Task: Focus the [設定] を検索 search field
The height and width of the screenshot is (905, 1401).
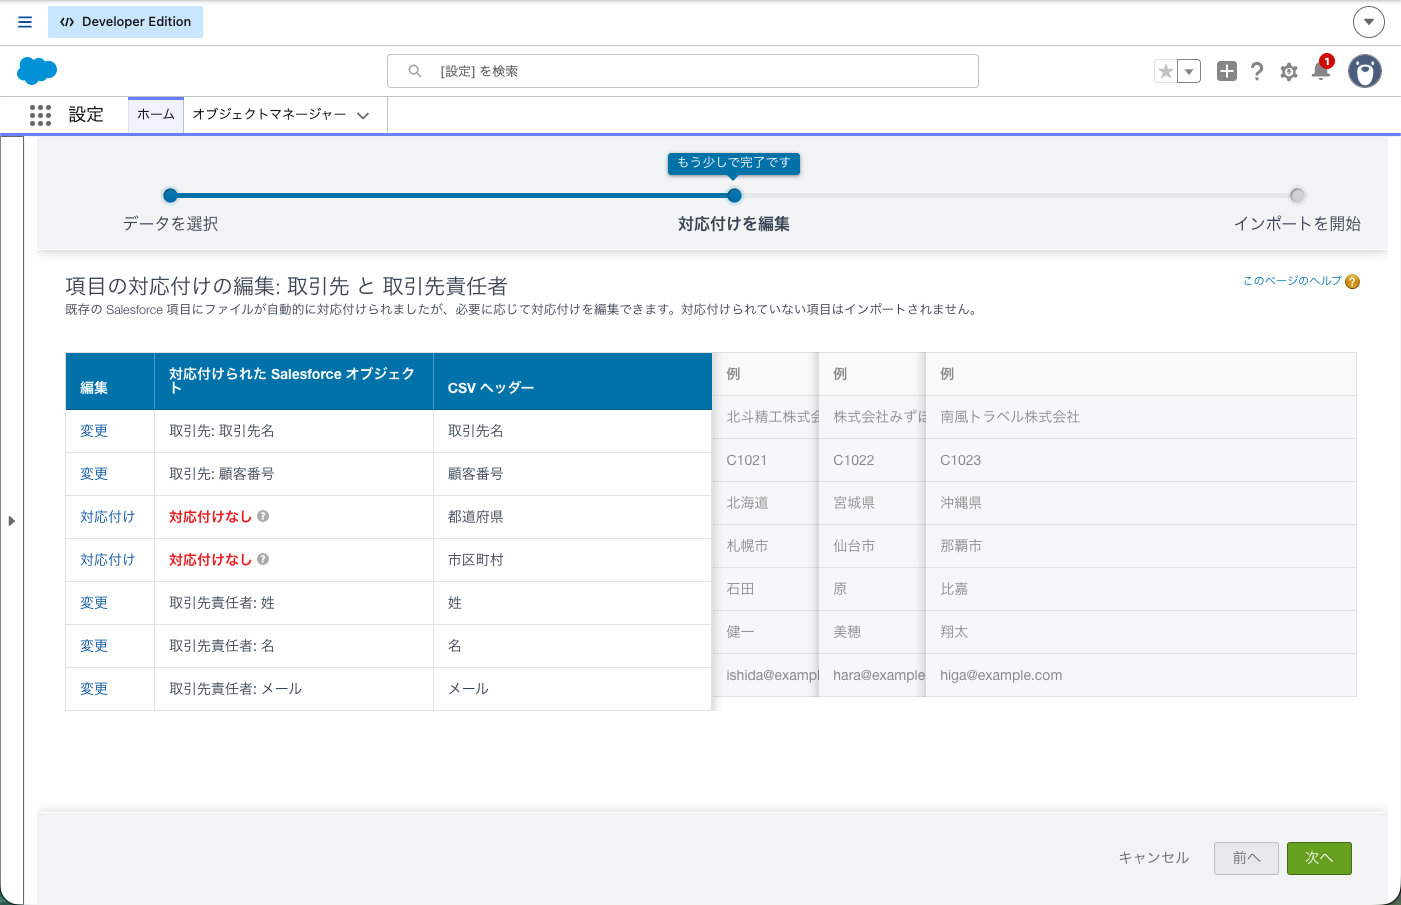Action: [683, 71]
